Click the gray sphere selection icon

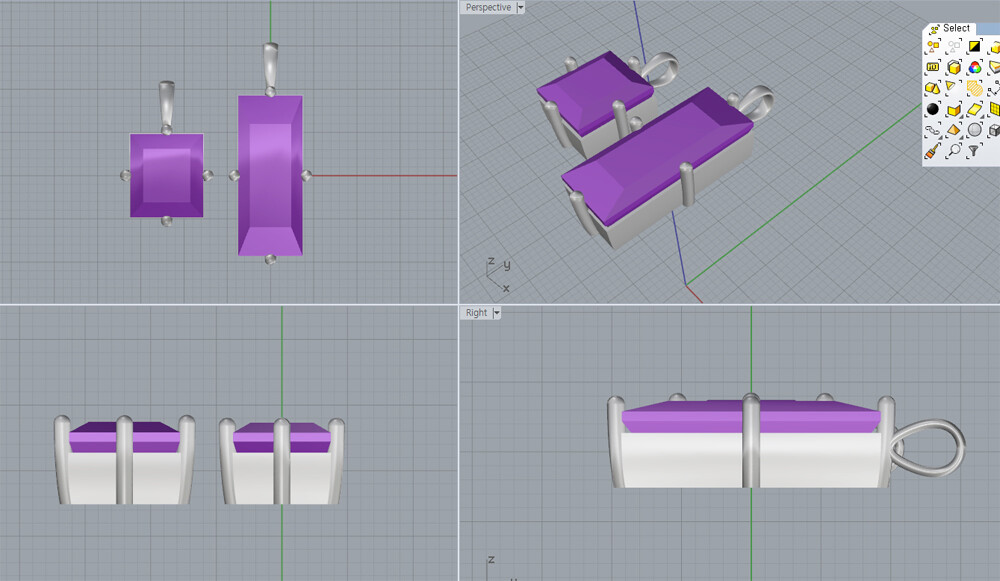[974, 130]
